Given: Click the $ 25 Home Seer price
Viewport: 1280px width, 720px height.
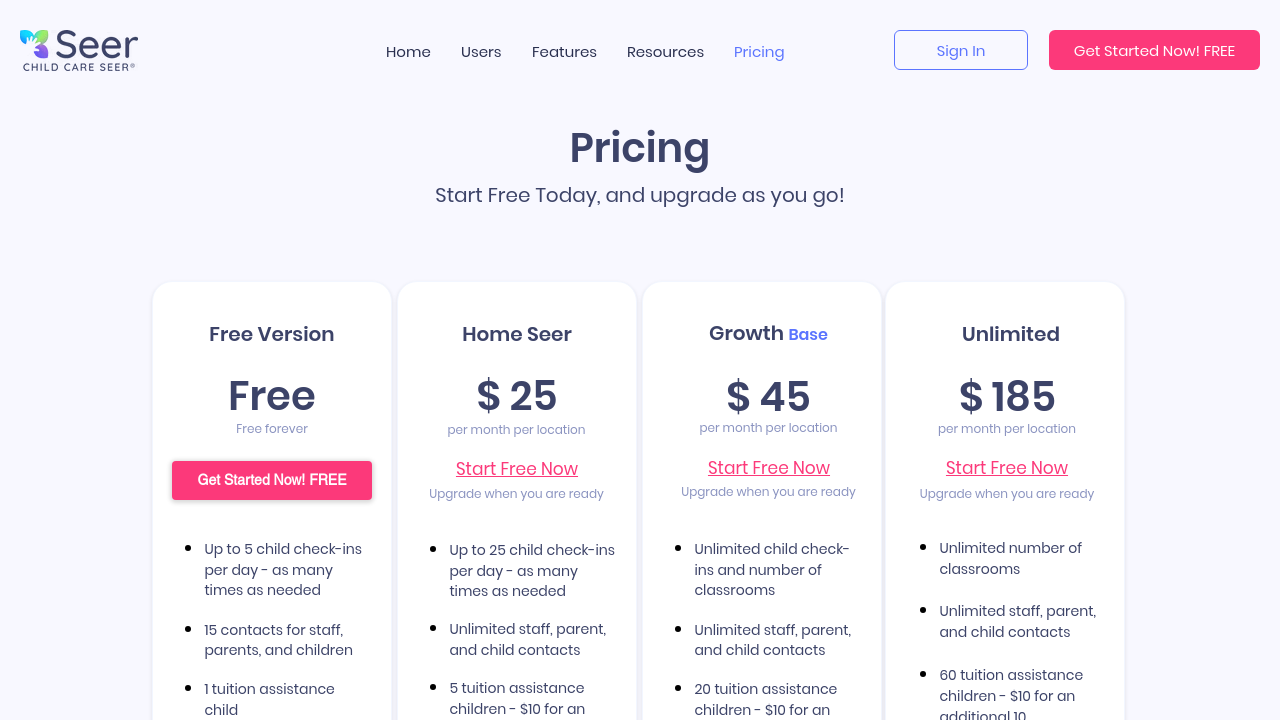Looking at the screenshot, I should pyautogui.click(x=517, y=396).
